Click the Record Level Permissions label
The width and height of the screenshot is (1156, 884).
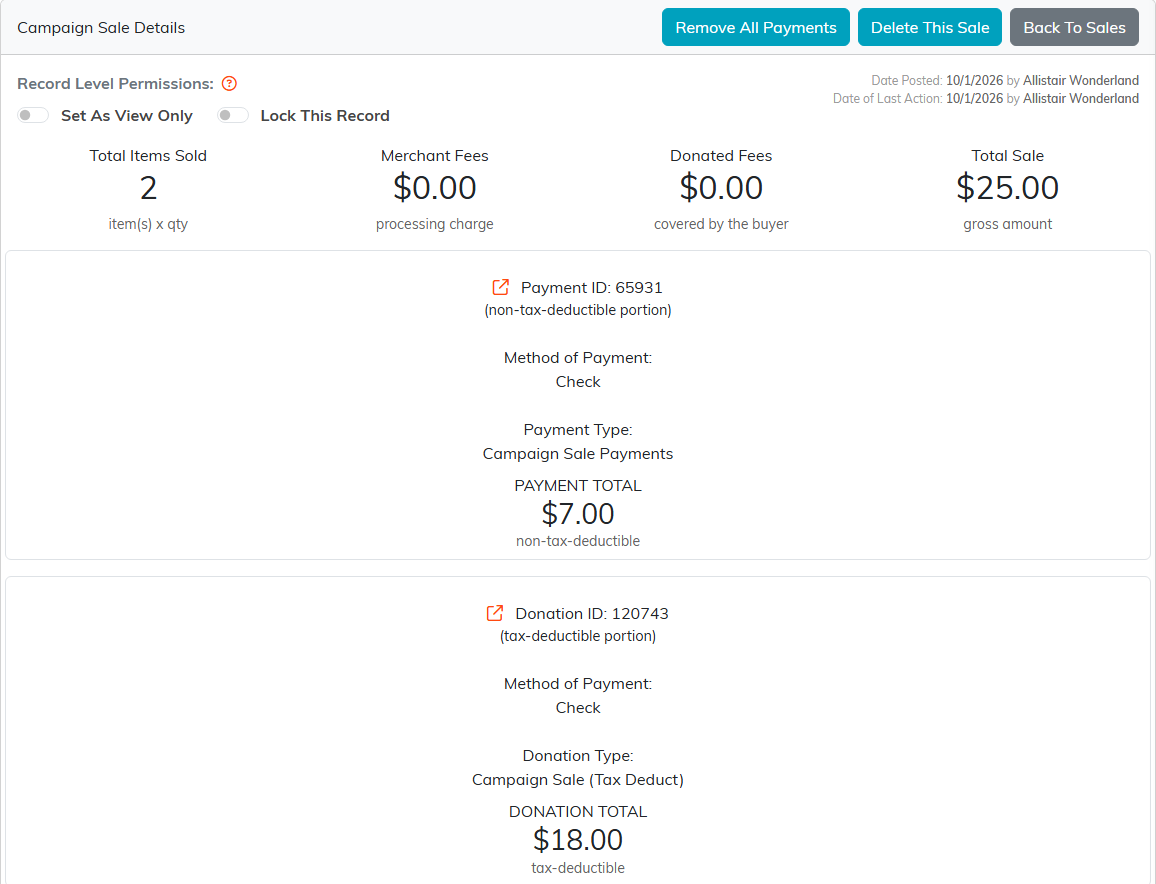coord(115,83)
